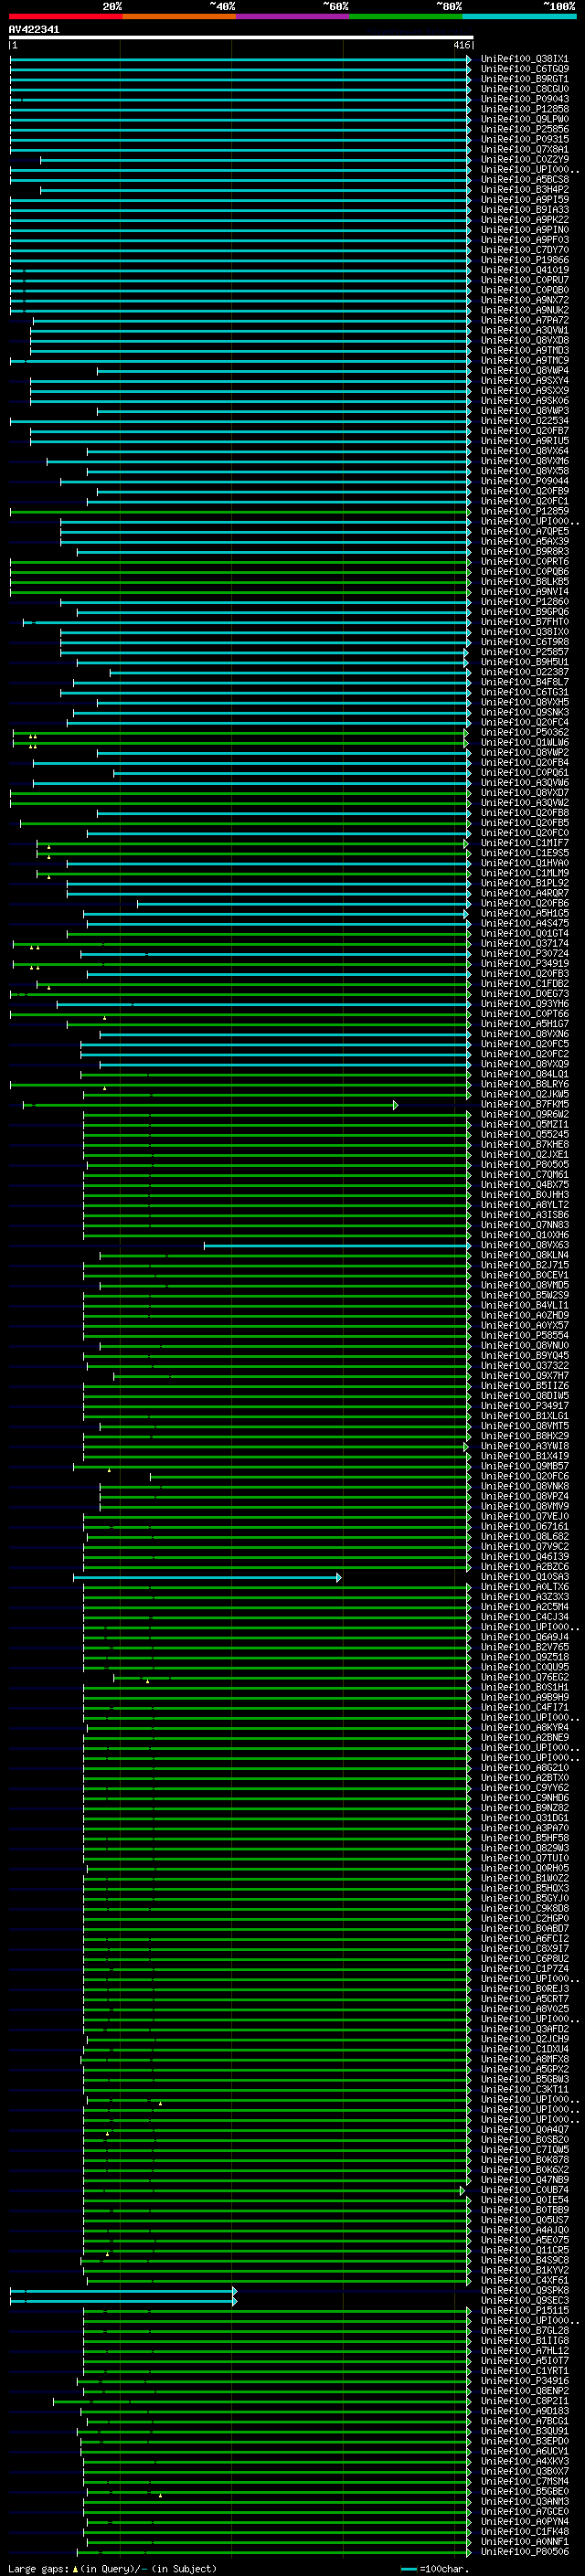Select label UniRef100_A2C5M4

(x=525, y=1607)
